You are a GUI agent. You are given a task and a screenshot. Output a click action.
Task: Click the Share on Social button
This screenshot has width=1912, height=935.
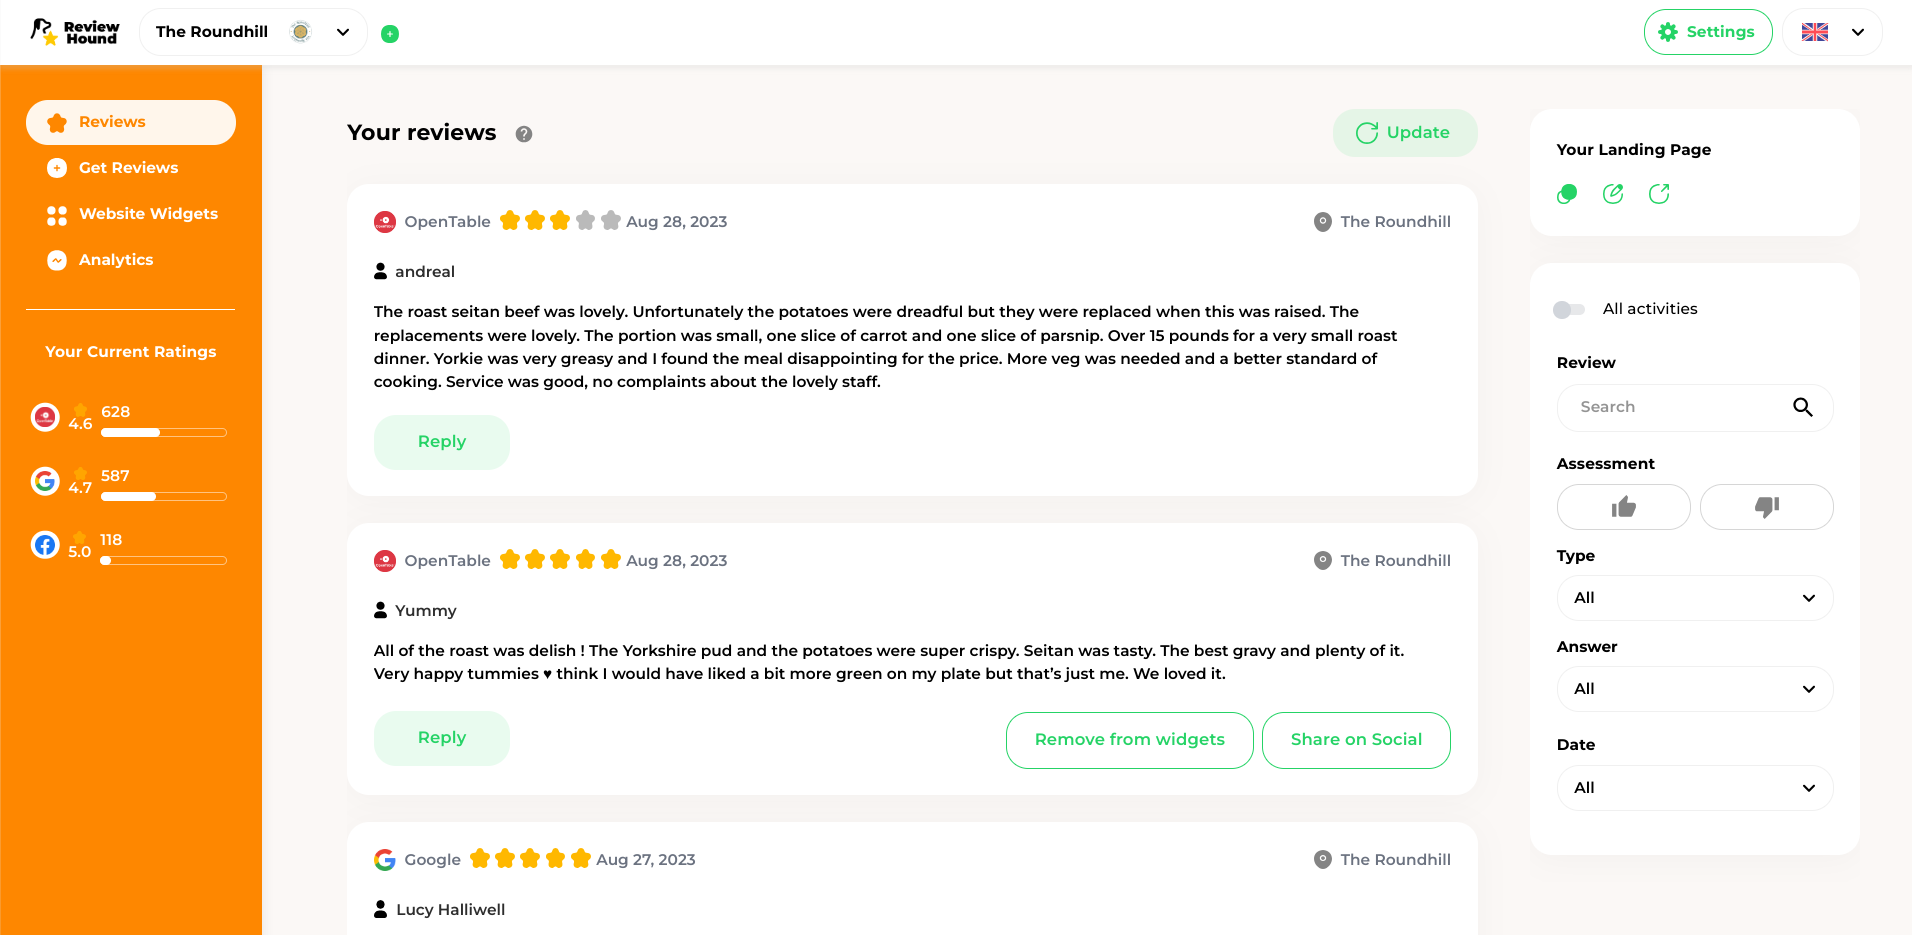pyautogui.click(x=1356, y=740)
